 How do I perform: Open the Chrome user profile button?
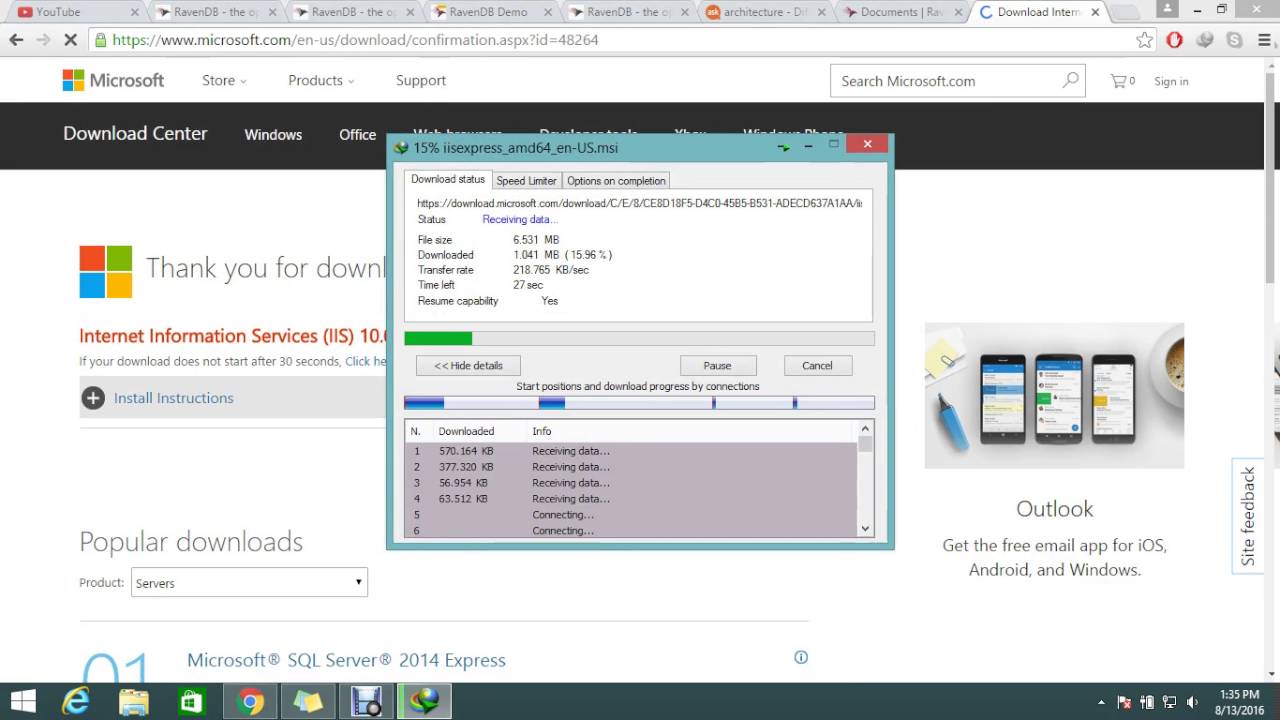click(1166, 9)
